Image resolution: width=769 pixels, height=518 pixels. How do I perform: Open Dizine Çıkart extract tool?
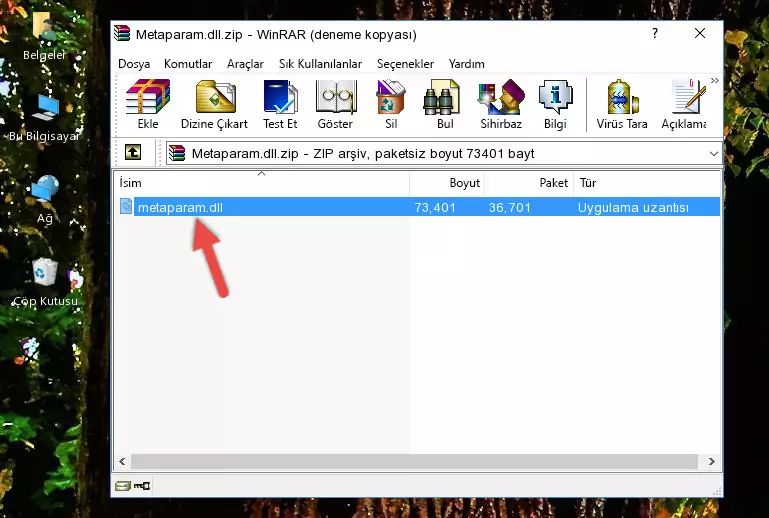[214, 104]
